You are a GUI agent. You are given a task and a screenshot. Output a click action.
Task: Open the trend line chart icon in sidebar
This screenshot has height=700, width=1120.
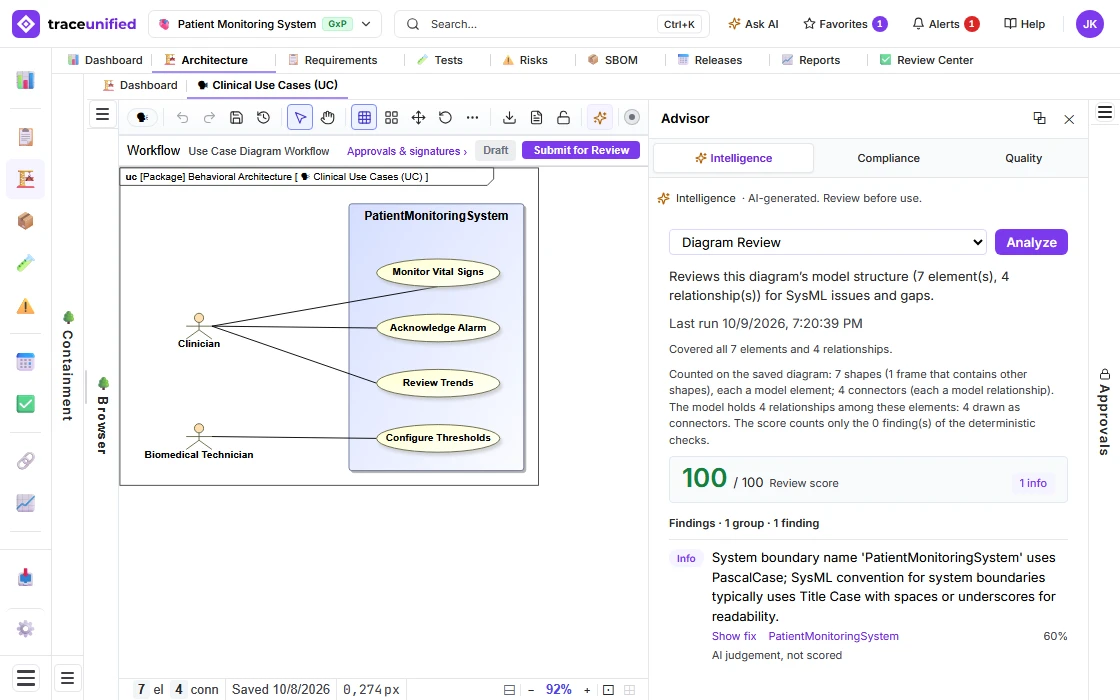coord(26,503)
